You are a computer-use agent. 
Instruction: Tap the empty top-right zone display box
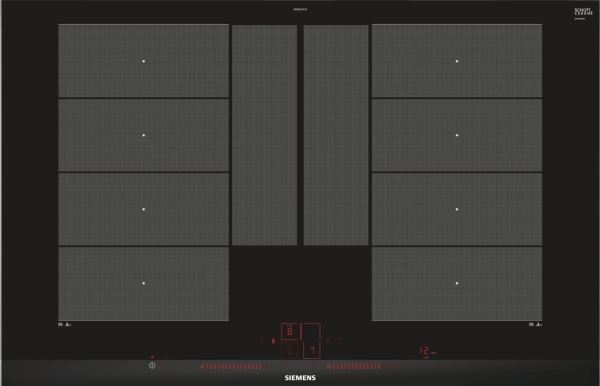click(311, 331)
